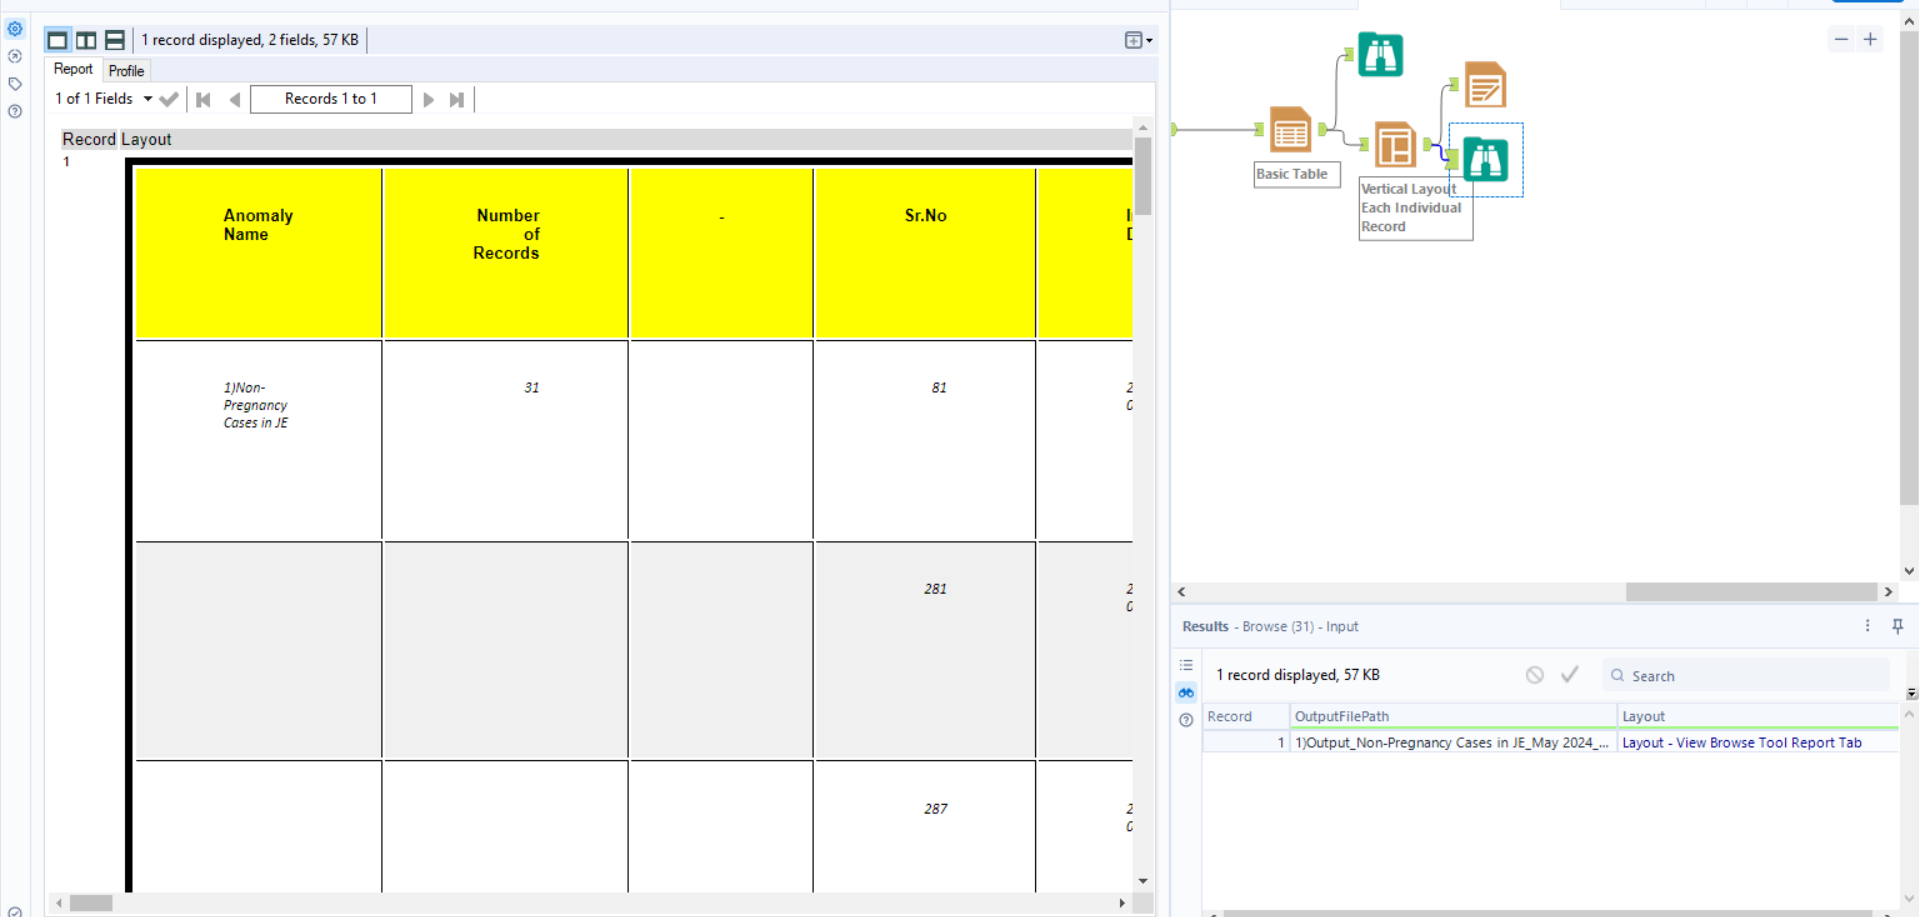Viewport: 1919px width, 917px height.
Task: Click the 'Number of Records' header cell
Action: tap(506, 253)
